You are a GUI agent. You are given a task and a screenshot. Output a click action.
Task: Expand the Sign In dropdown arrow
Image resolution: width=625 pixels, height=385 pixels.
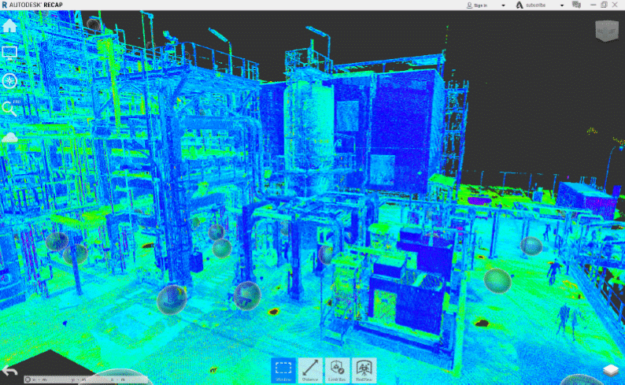tap(503, 5)
